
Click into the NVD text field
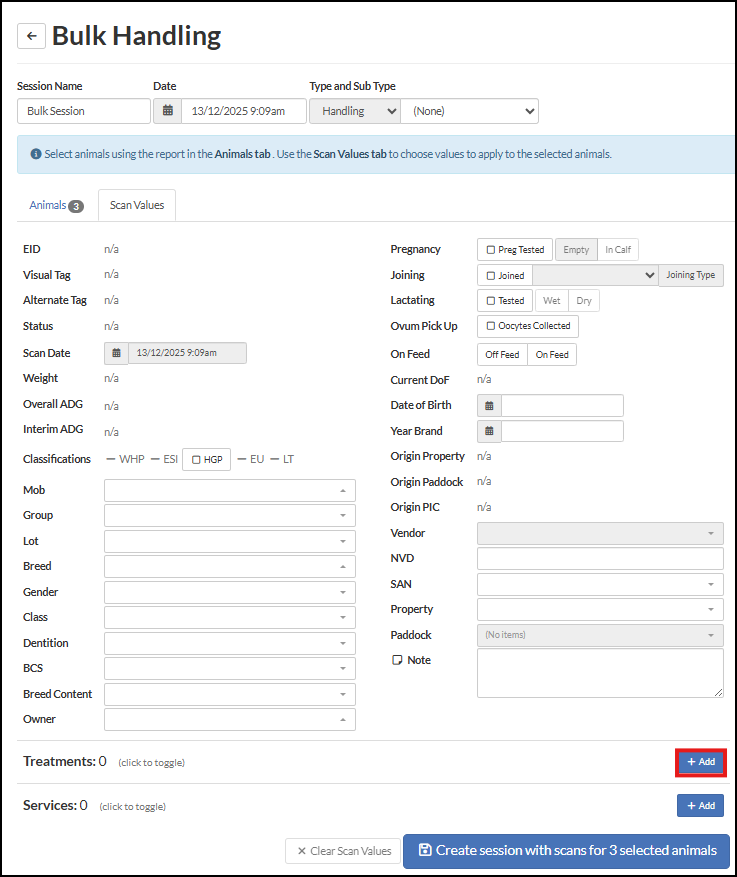tap(600, 558)
